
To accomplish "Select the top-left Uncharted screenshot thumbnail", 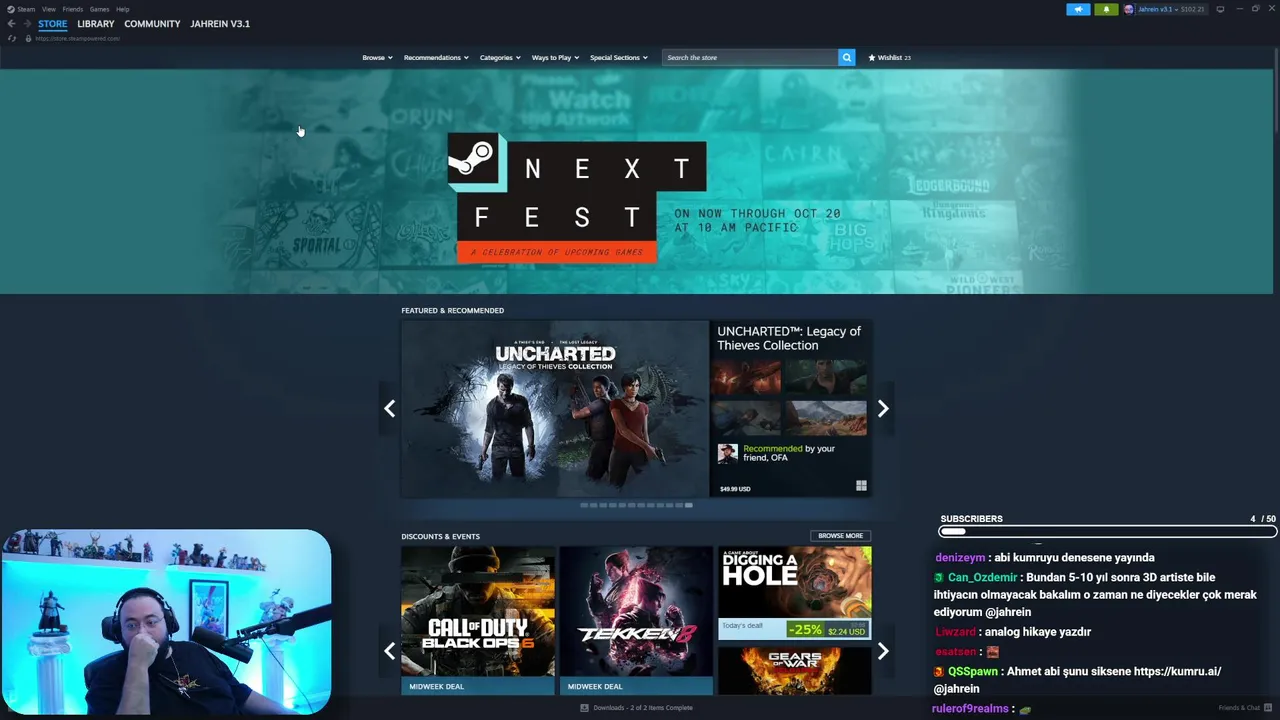I will (746, 377).
